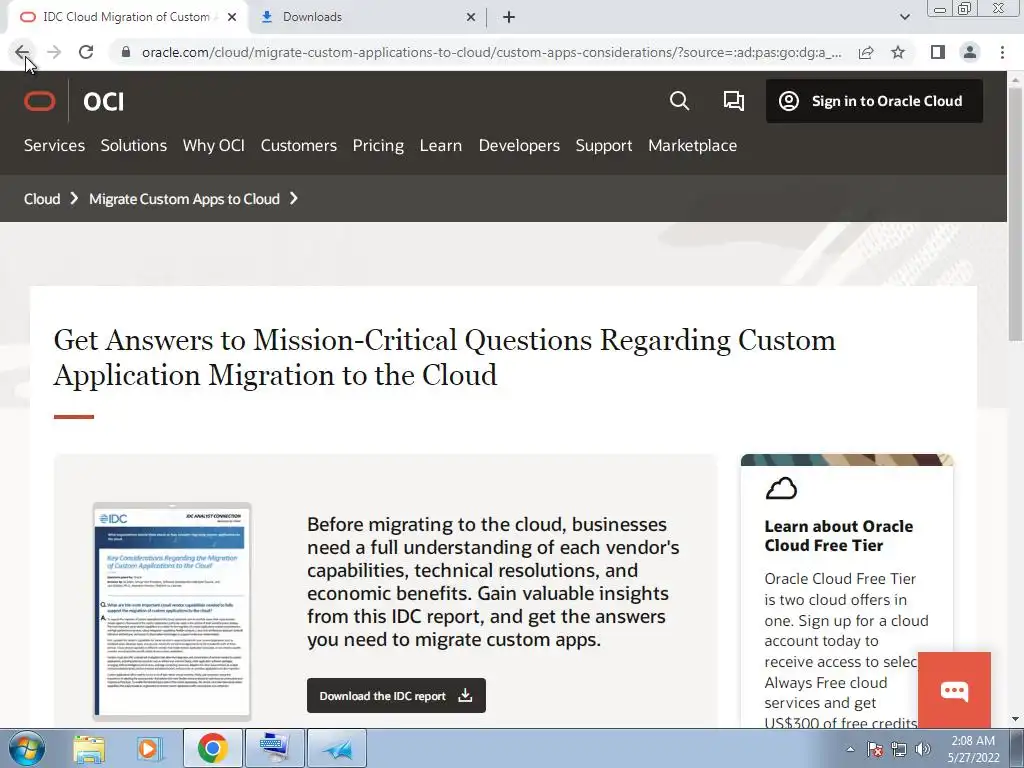Close the Downloads tab
The image size is (1024, 768).
[471, 17]
